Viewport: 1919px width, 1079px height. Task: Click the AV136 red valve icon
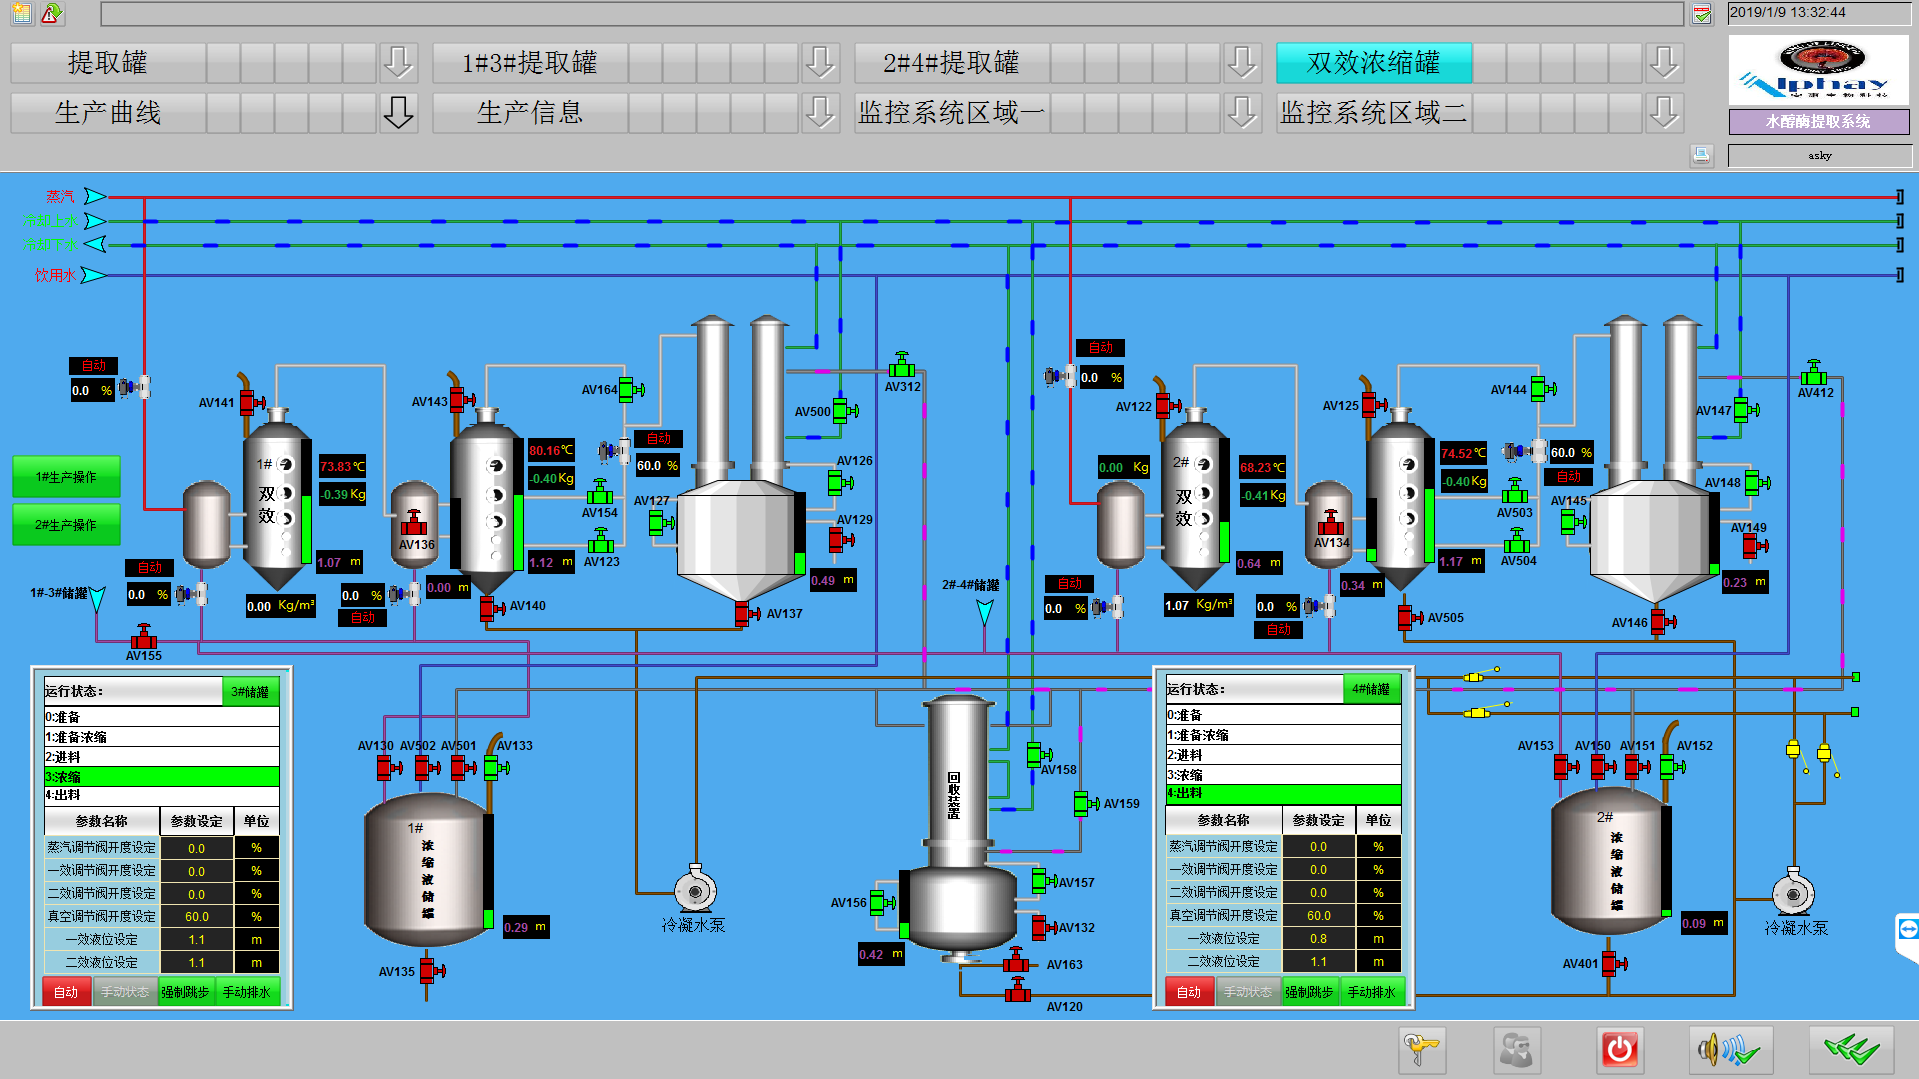point(414,522)
